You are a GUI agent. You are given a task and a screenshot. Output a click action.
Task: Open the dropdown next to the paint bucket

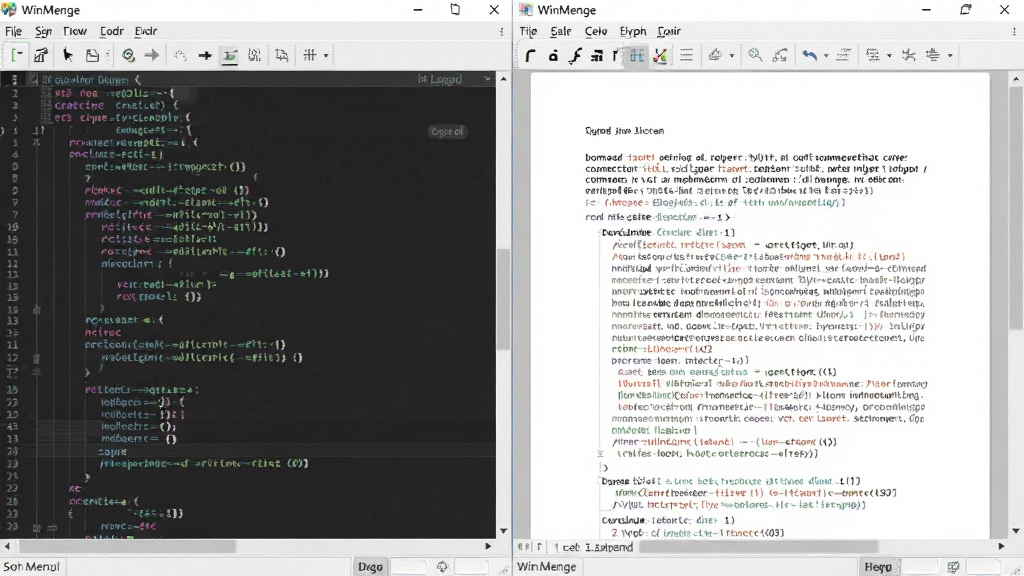coord(731,56)
